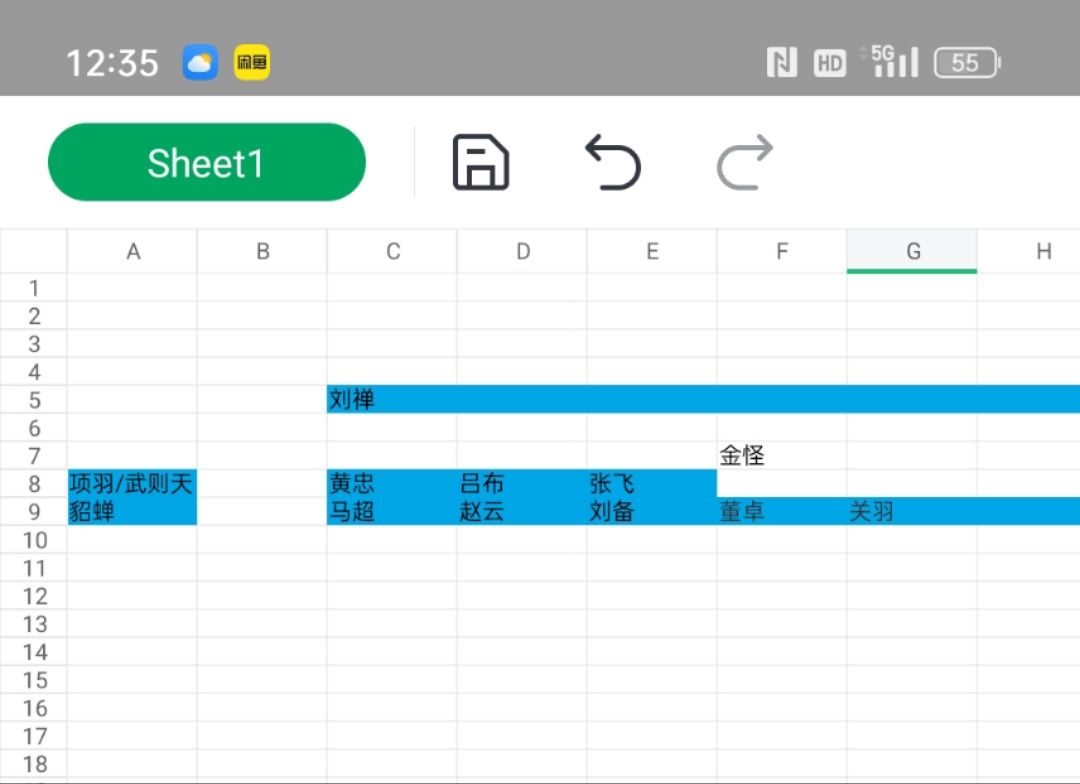This screenshot has width=1080, height=784.
Task: Select column G header
Action: [x=912, y=252]
